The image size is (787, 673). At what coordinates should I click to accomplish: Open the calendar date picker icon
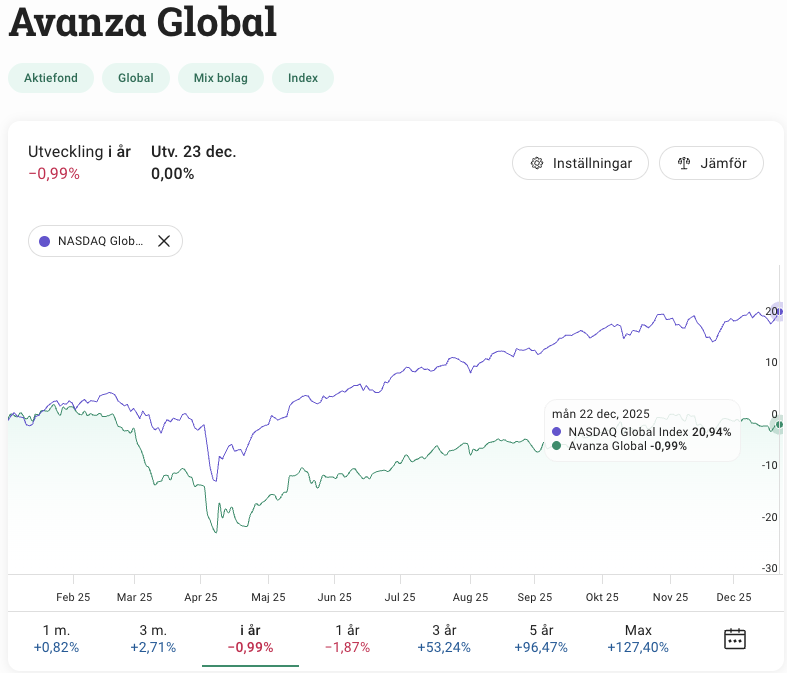pos(735,638)
